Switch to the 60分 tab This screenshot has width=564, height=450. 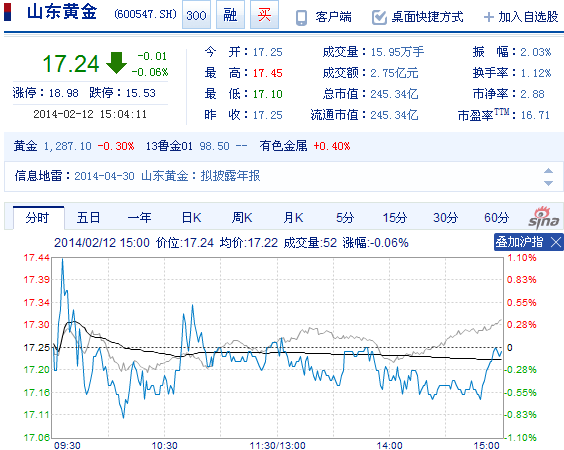coord(497,218)
